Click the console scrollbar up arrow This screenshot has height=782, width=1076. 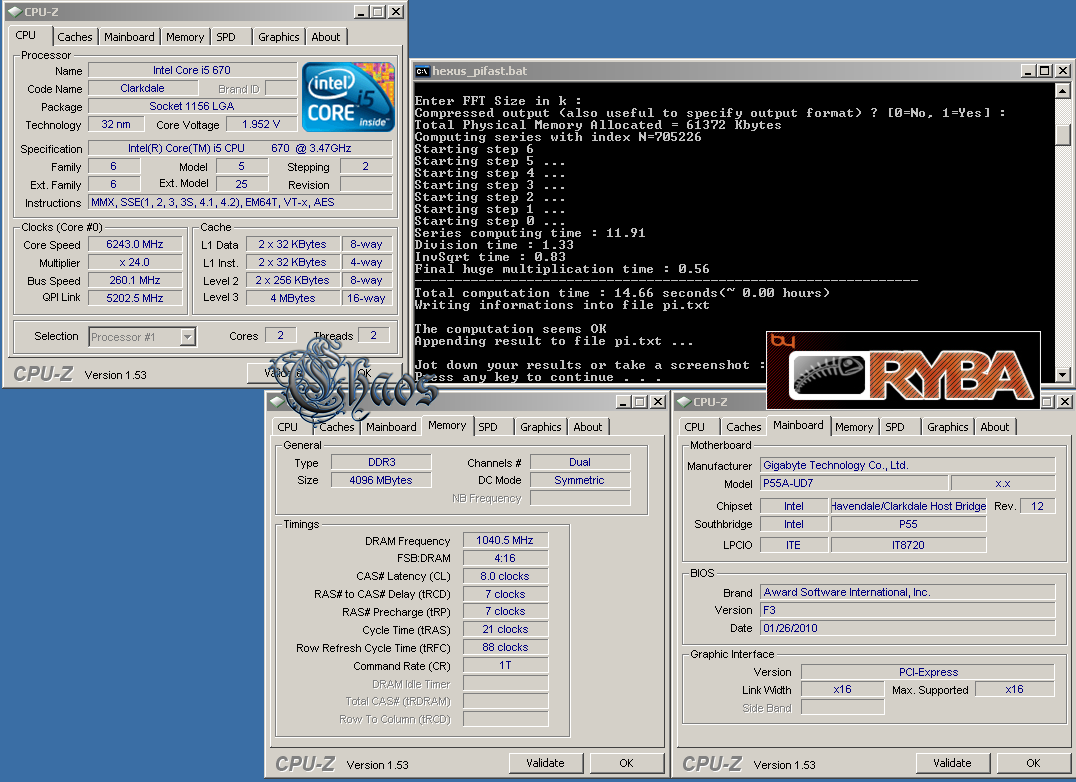(1062, 91)
